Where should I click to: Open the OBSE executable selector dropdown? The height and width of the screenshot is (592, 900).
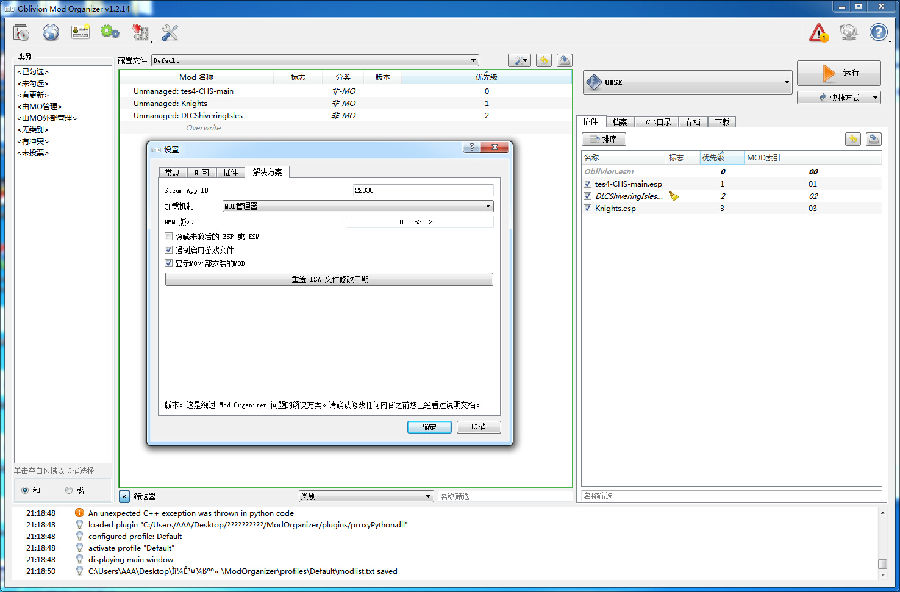pos(688,82)
